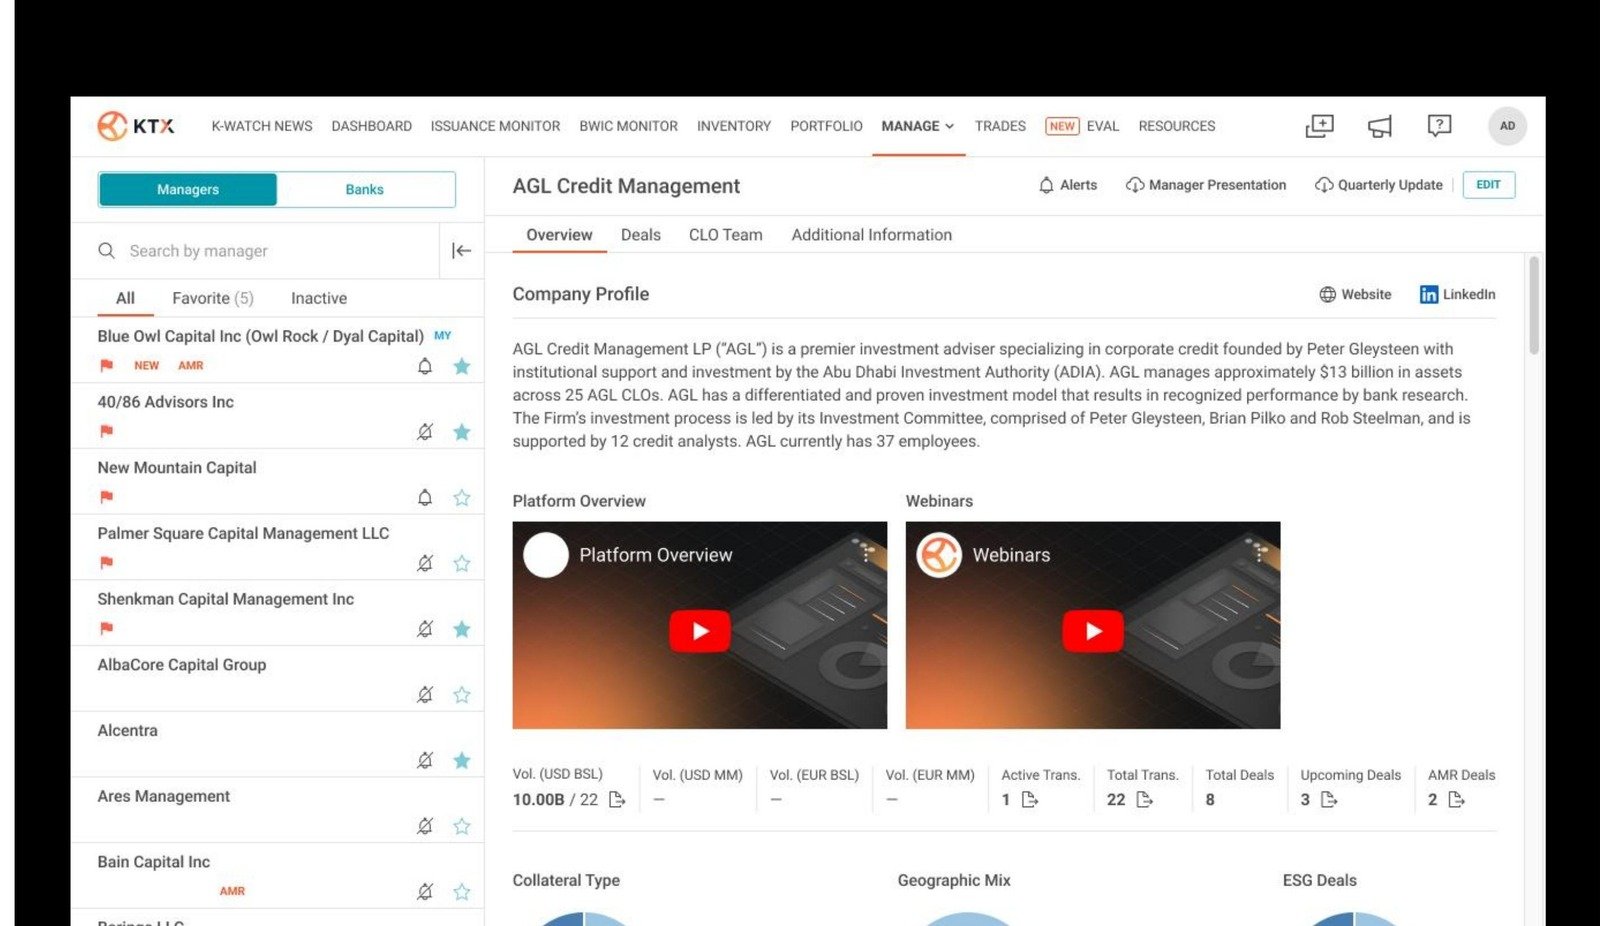Open the add-window icon in top bar
This screenshot has height=926, width=1600.
tap(1320, 126)
